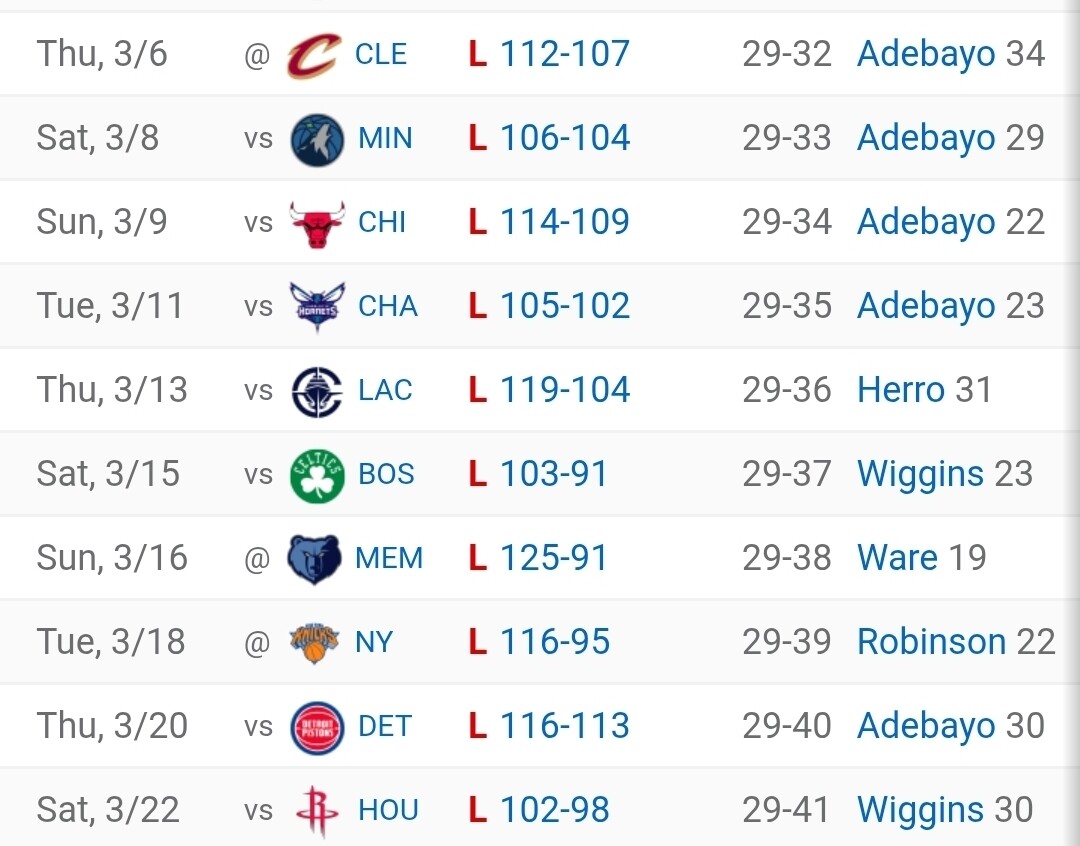1080x846 pixels.
Task: Click Adebayo in the Detroit game row
Action: 926,726
